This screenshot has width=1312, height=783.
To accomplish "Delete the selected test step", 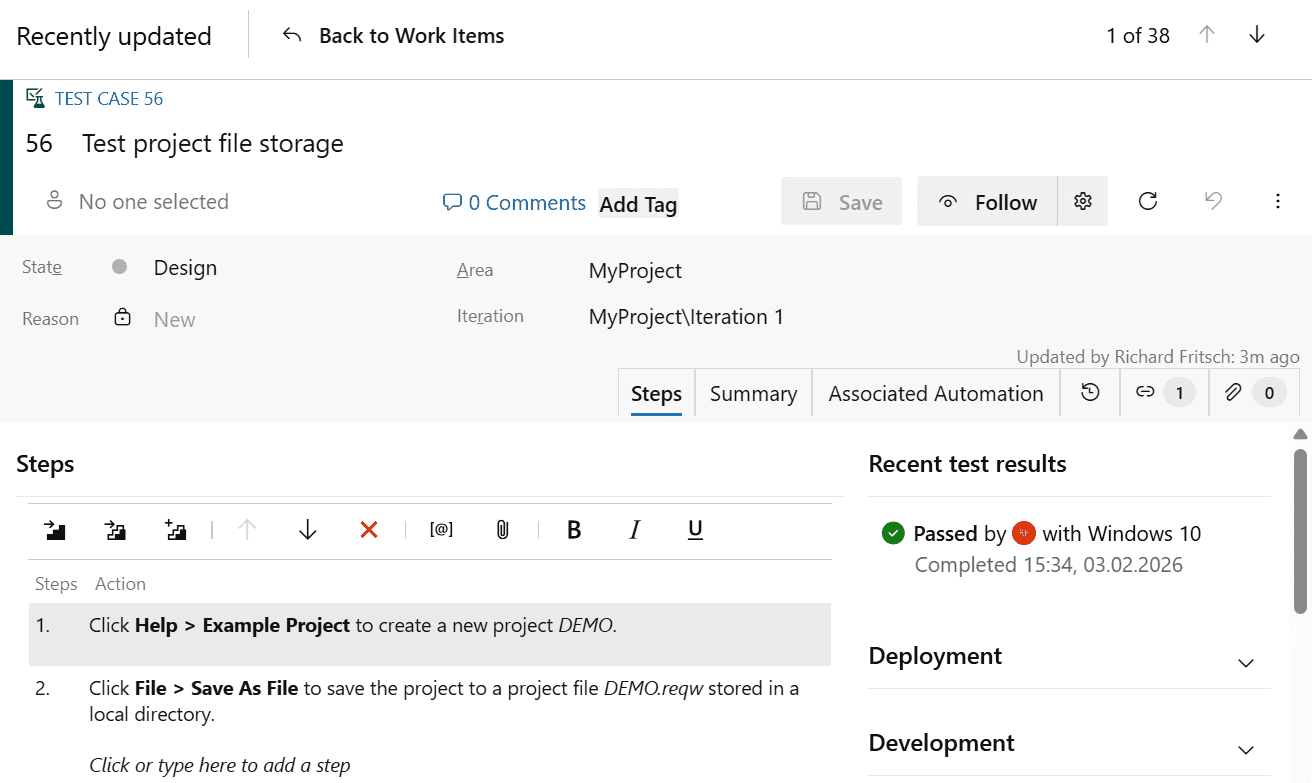I will point(368,530).
